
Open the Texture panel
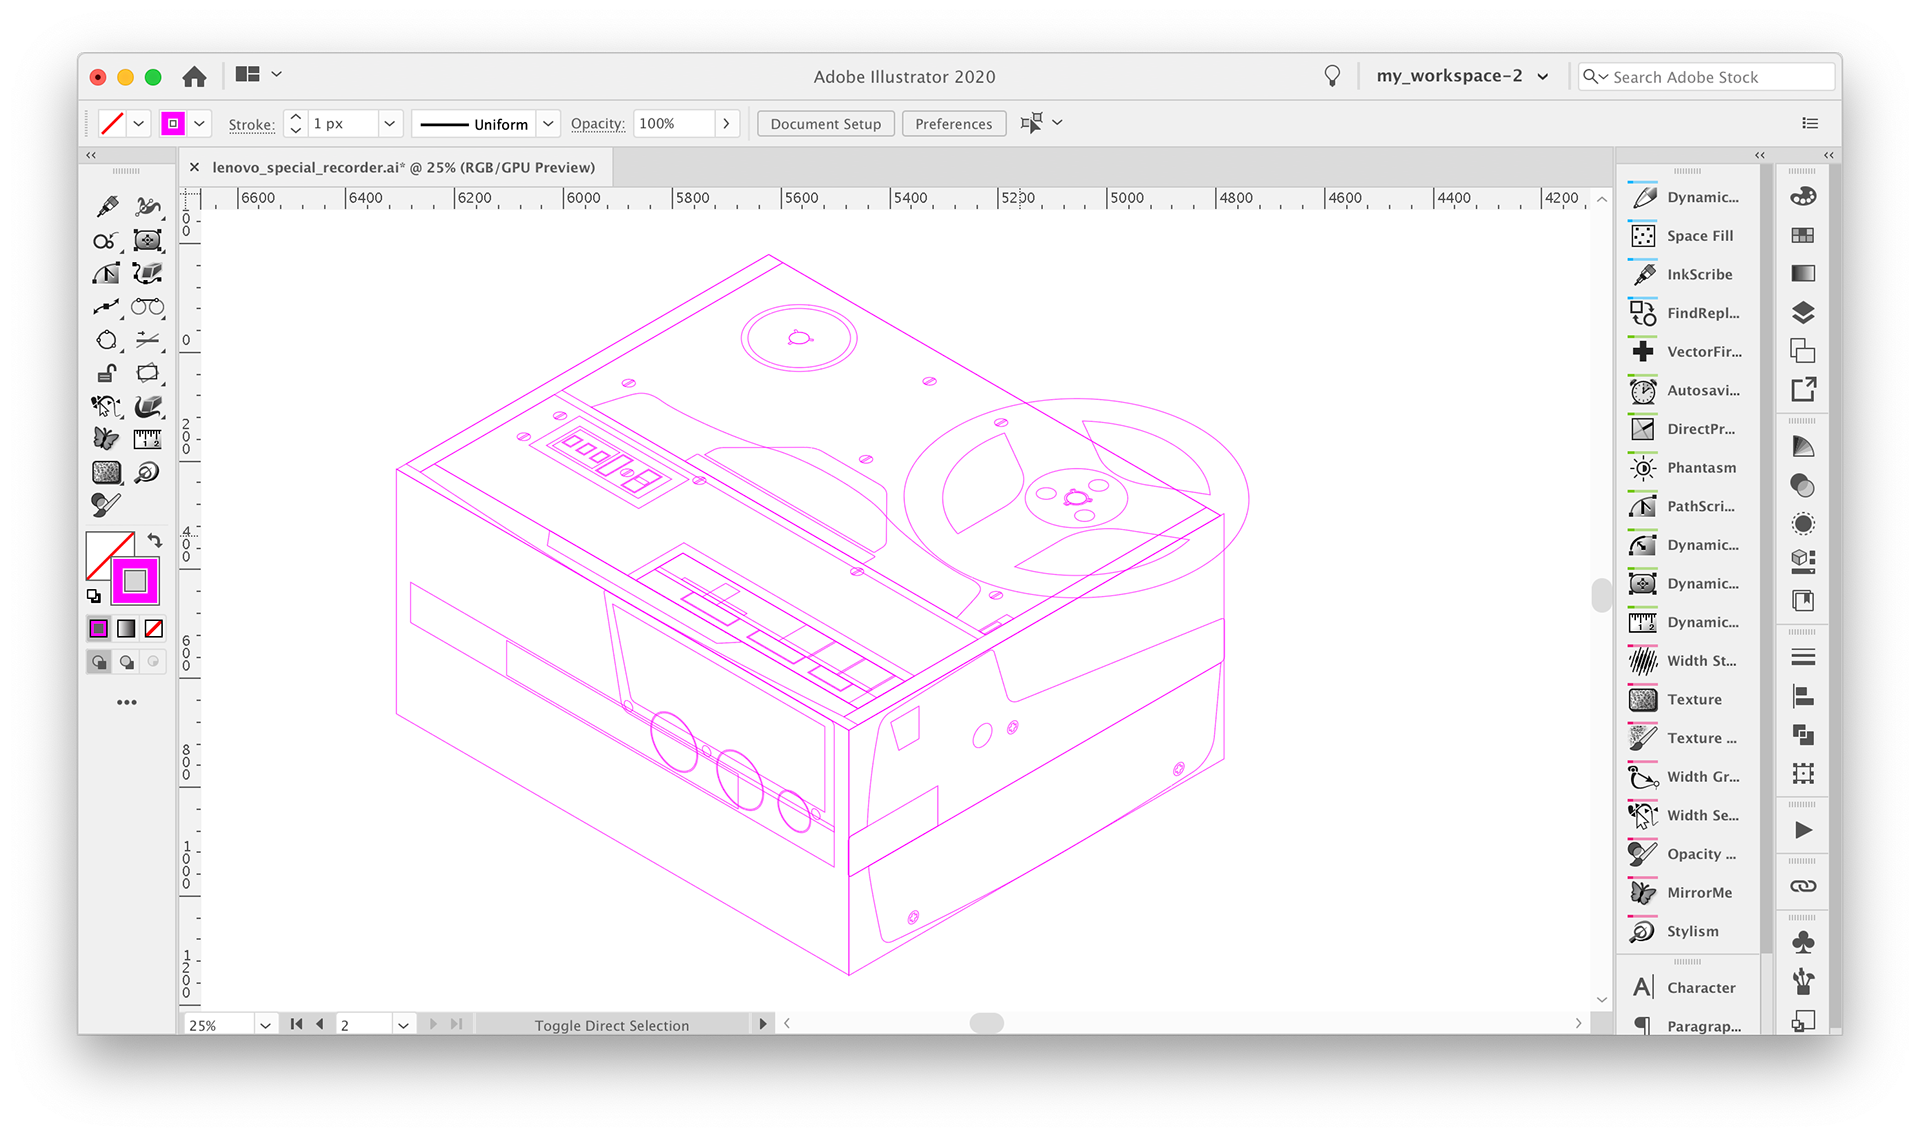point(1693,699)
